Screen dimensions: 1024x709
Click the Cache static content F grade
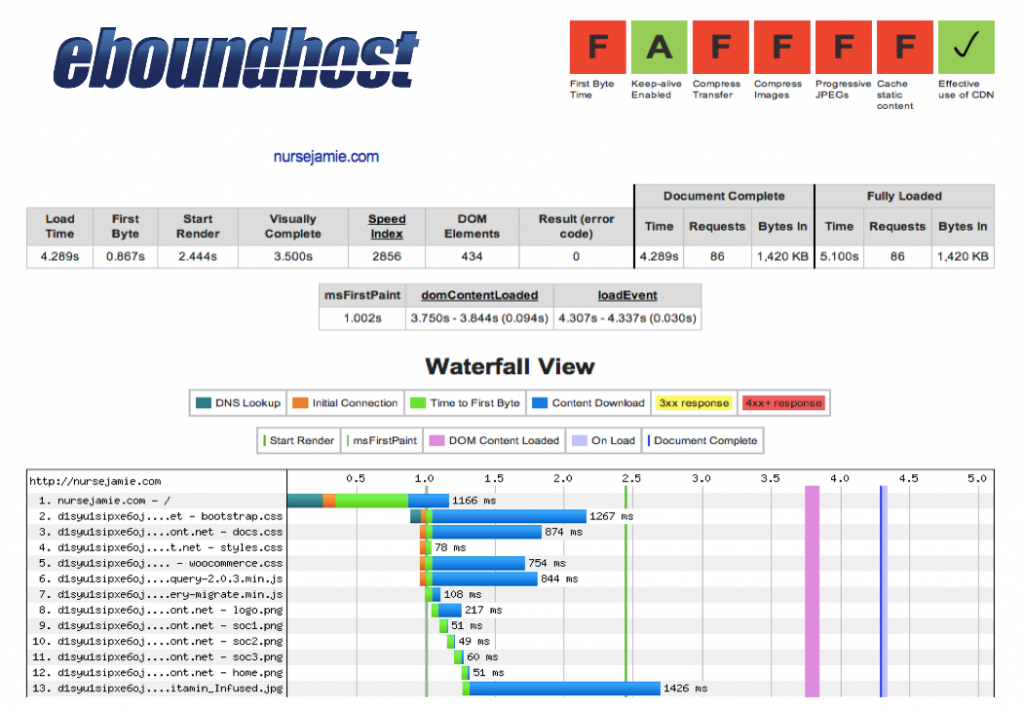tap(904, 47)
